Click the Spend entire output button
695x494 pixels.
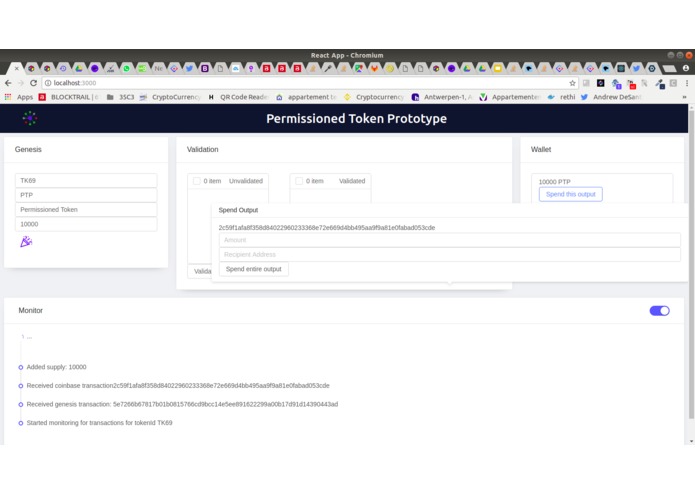tap(254, 269)
